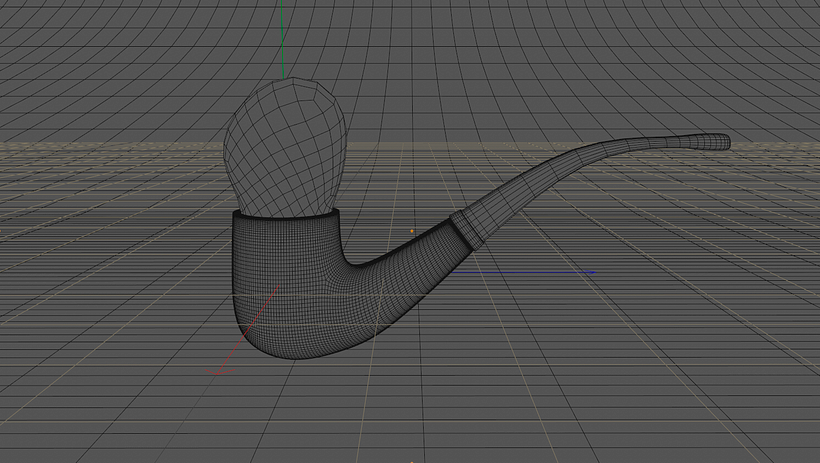The width and height of the screenshot is (820, 463).
Task: Select the pipe bowl wireframe mesh
Action: (x=285, y=285)
